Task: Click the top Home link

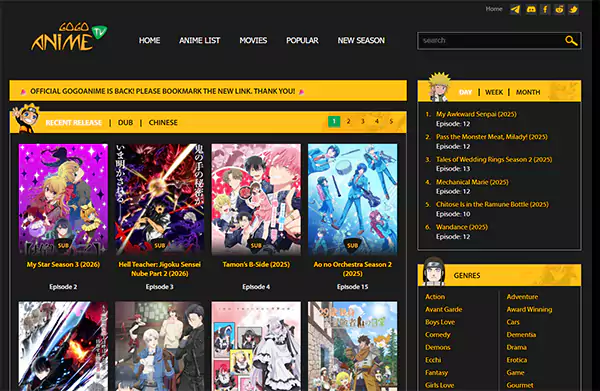Action: point(494,9)
